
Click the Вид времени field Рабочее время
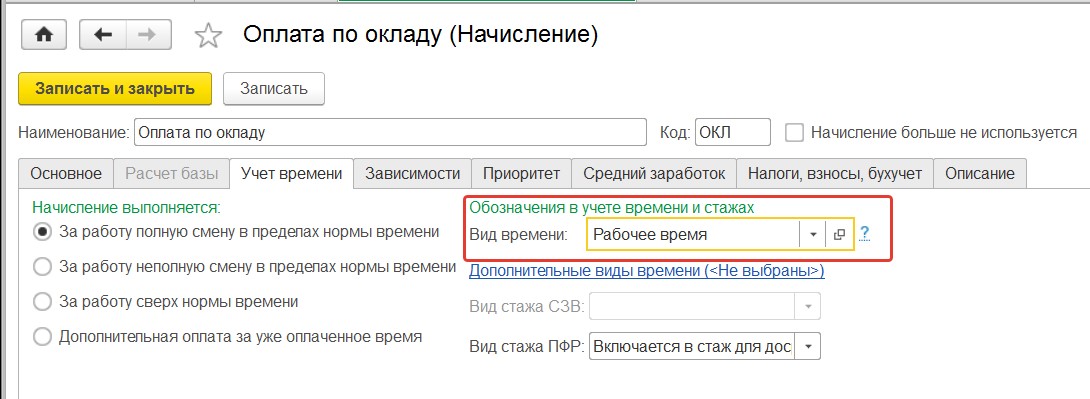(693, 235)
